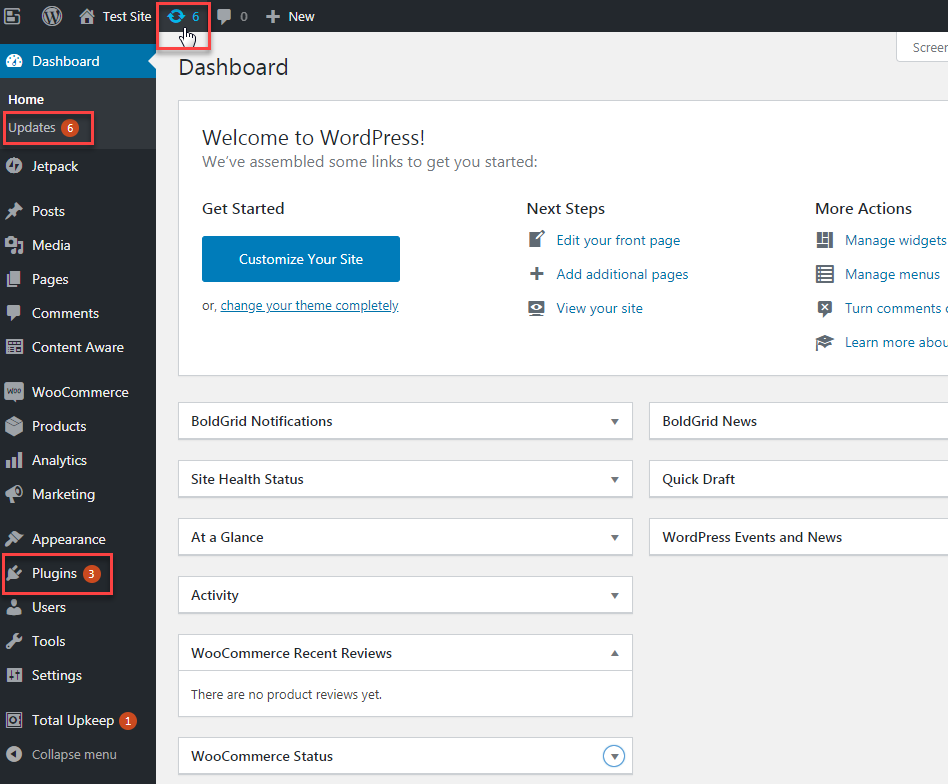Open the WooCommerce sidebar menu

click(x=79, y=392)
